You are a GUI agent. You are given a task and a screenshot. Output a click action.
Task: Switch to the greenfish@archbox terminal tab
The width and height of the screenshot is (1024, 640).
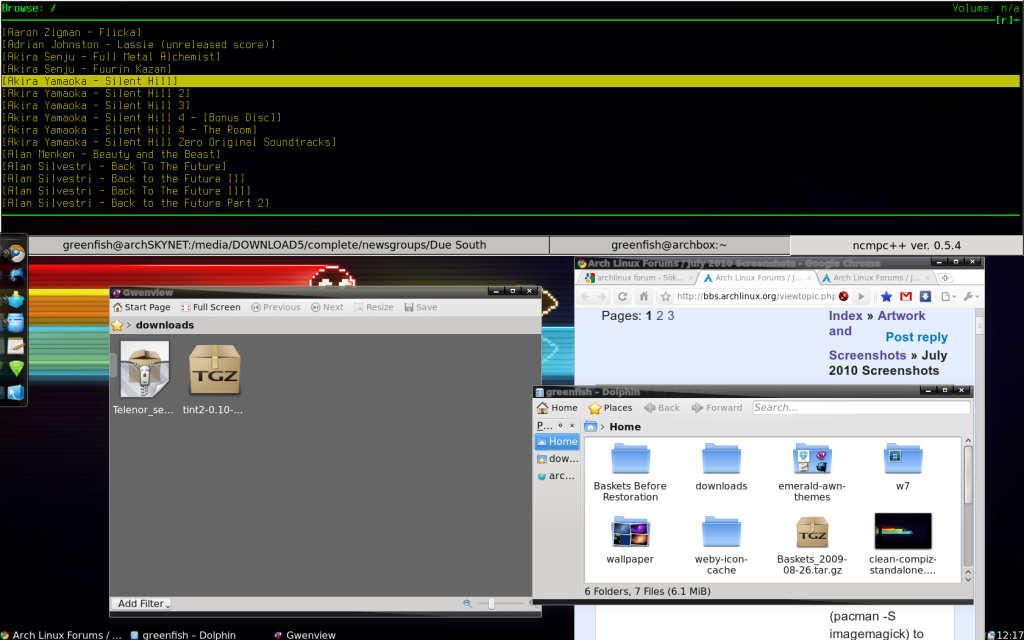click(x=669, y=246)
